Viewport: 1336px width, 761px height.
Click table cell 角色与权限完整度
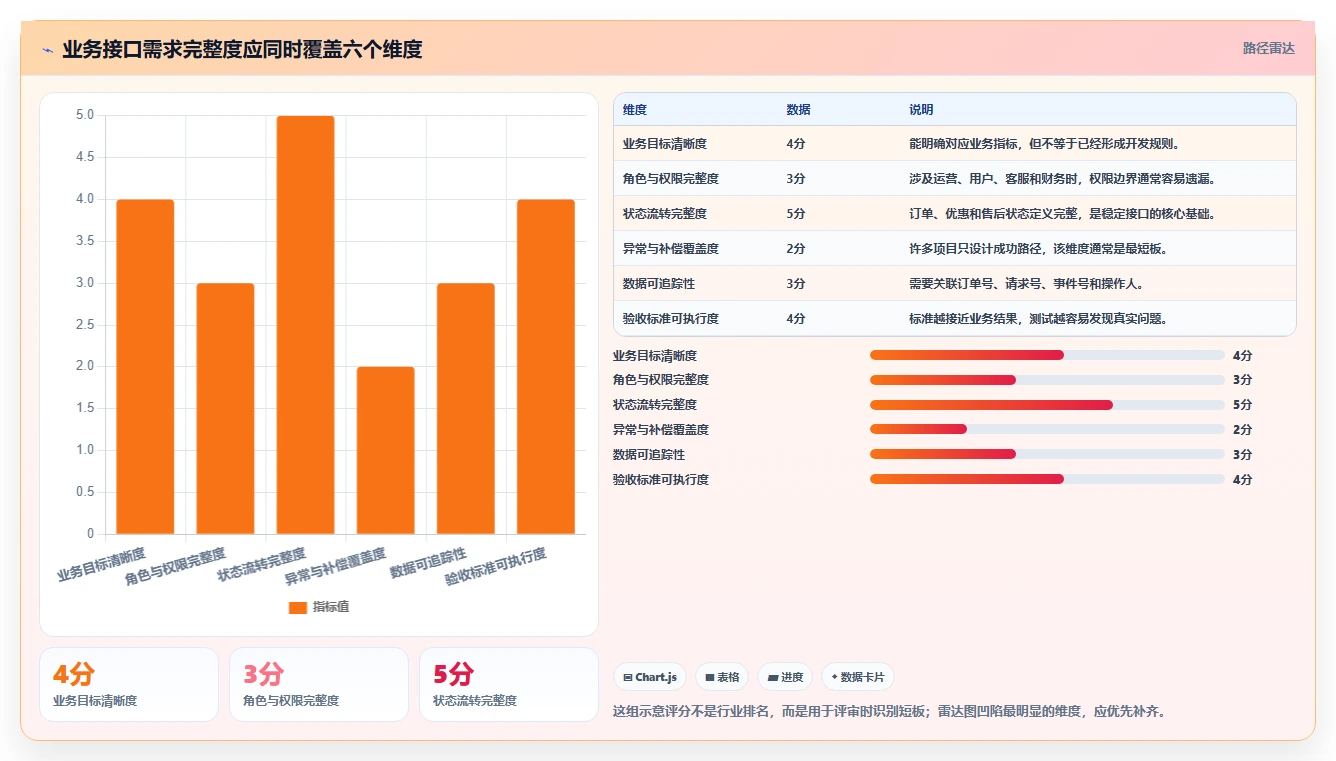(670, 179)
